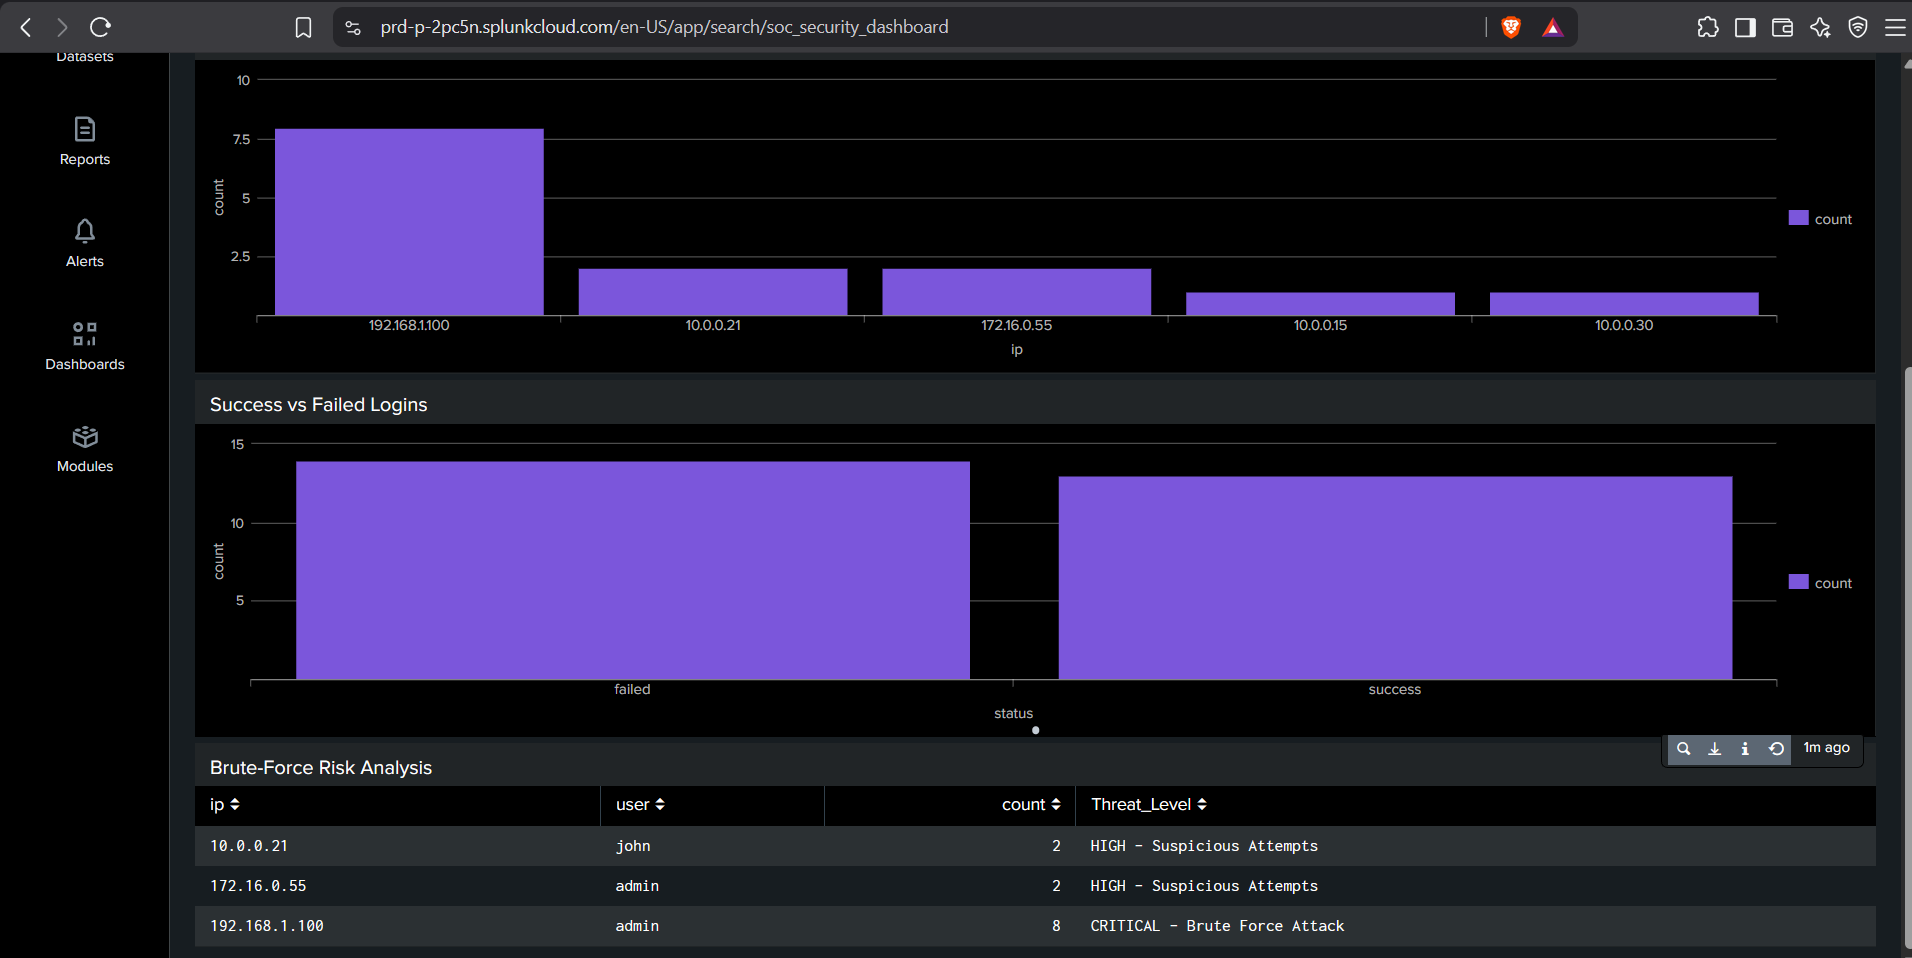Click HIGH threat level in john row
This screenshot has height=958, width=1912.
click(1204, 846)
